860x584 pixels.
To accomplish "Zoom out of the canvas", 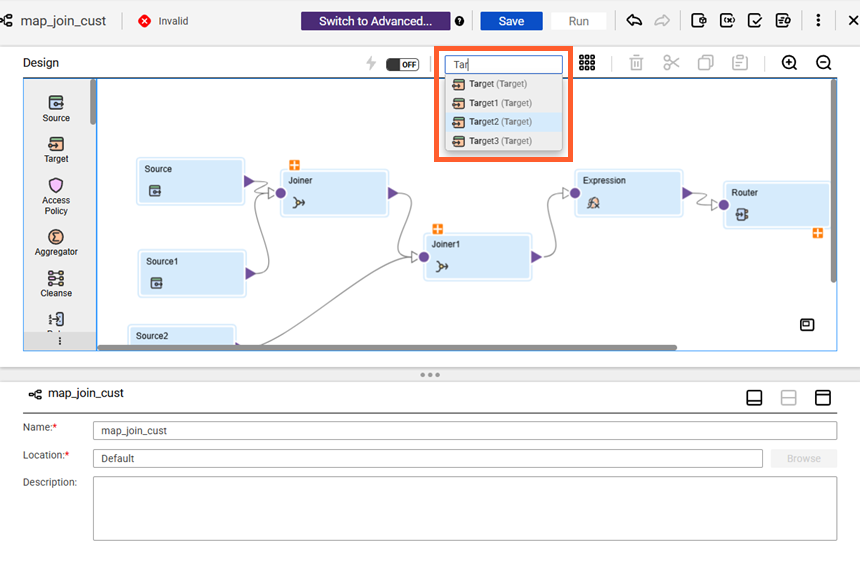I will point(823,63).
